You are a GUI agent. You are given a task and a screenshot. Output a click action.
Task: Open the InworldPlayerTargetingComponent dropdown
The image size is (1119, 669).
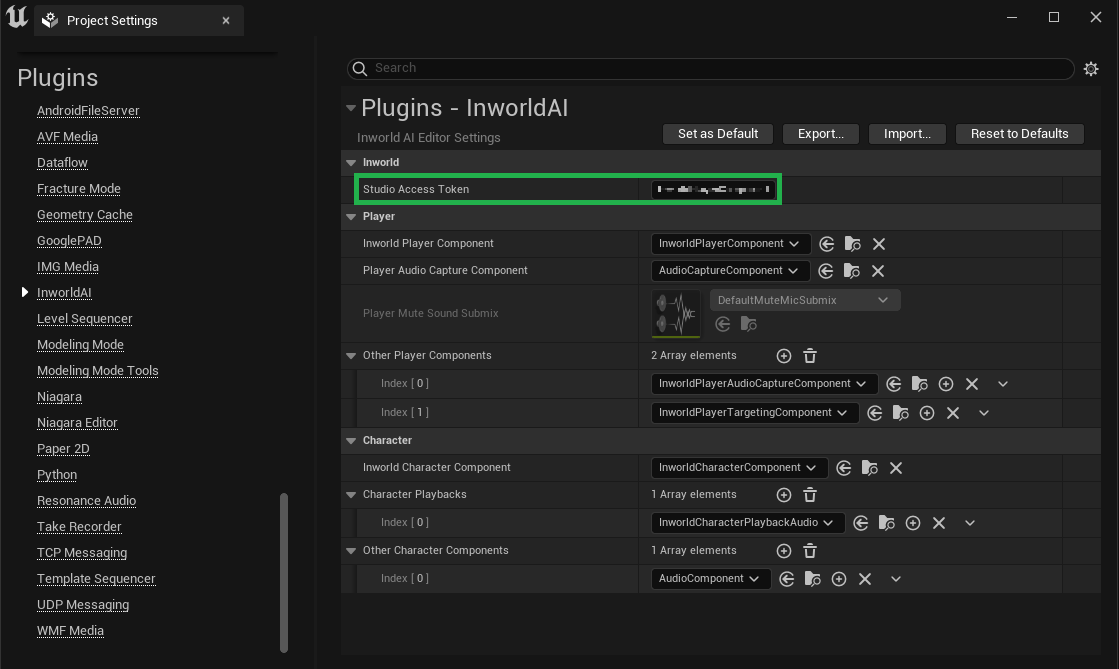pos(754,413)
